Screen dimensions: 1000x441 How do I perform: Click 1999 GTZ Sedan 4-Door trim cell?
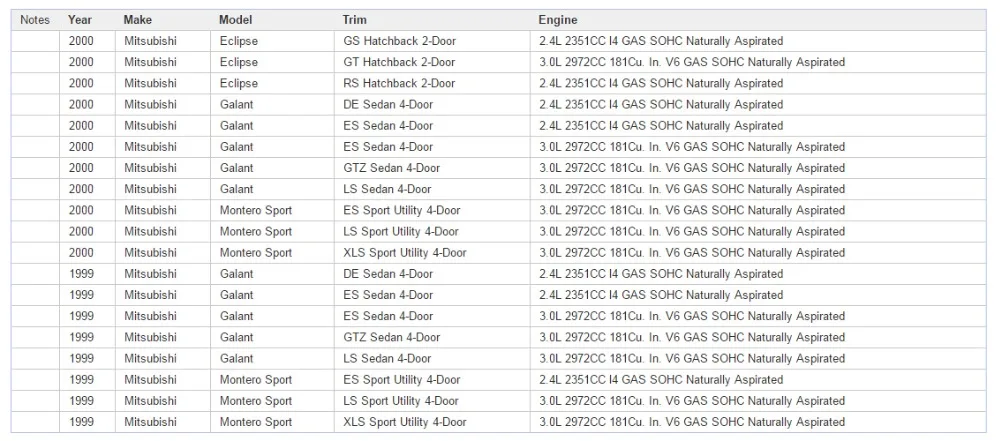click(432, 337)
